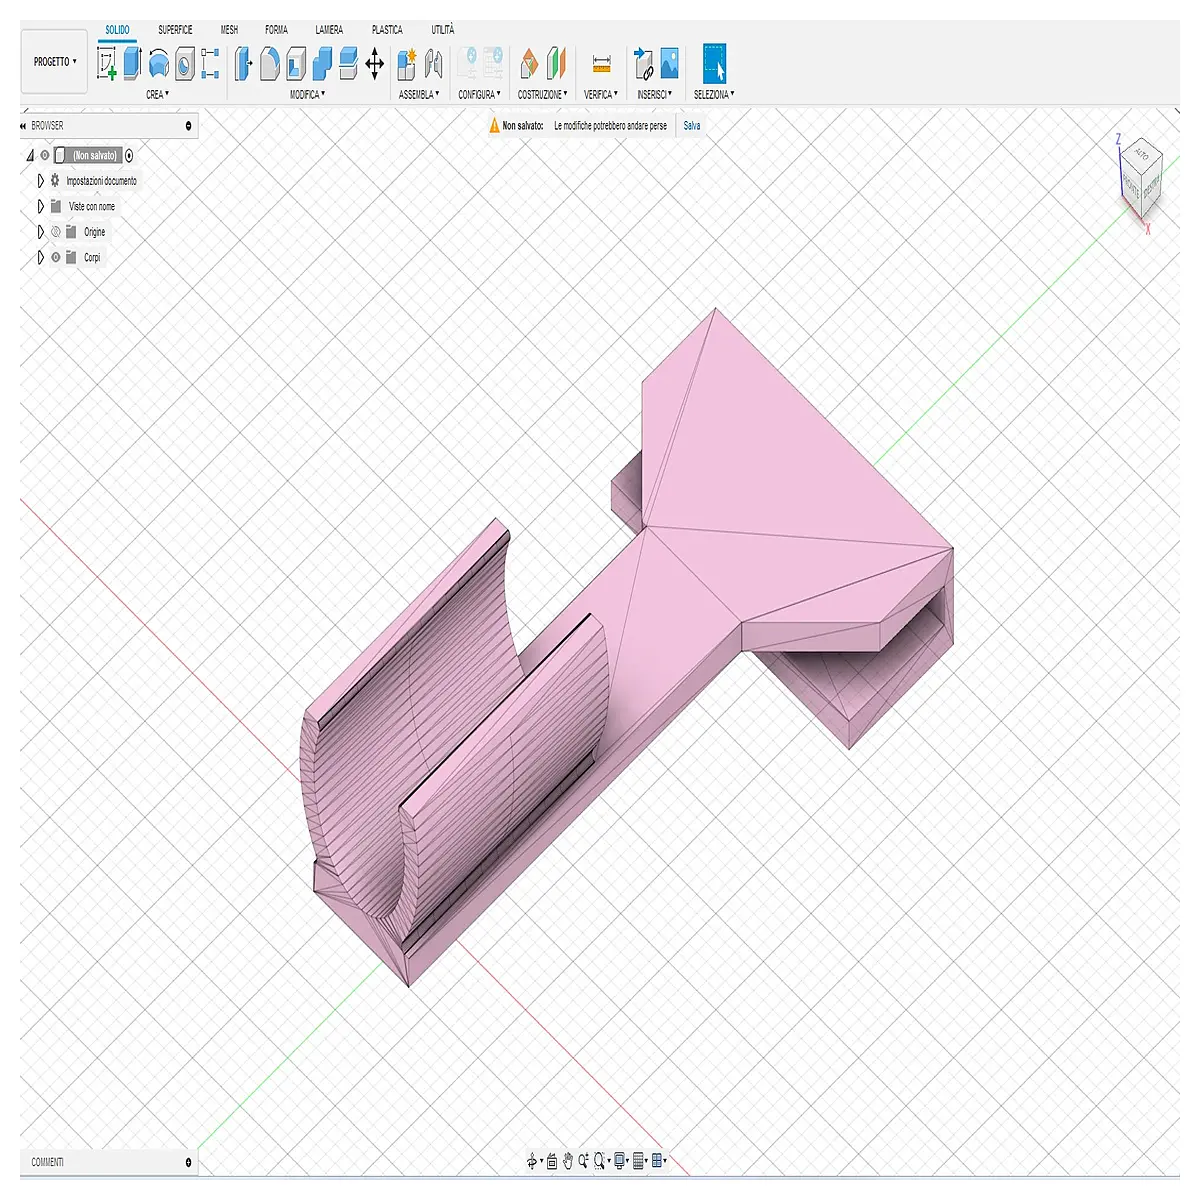
Task: Toggle visibility of (Non salvato) component
Action: 44,155
